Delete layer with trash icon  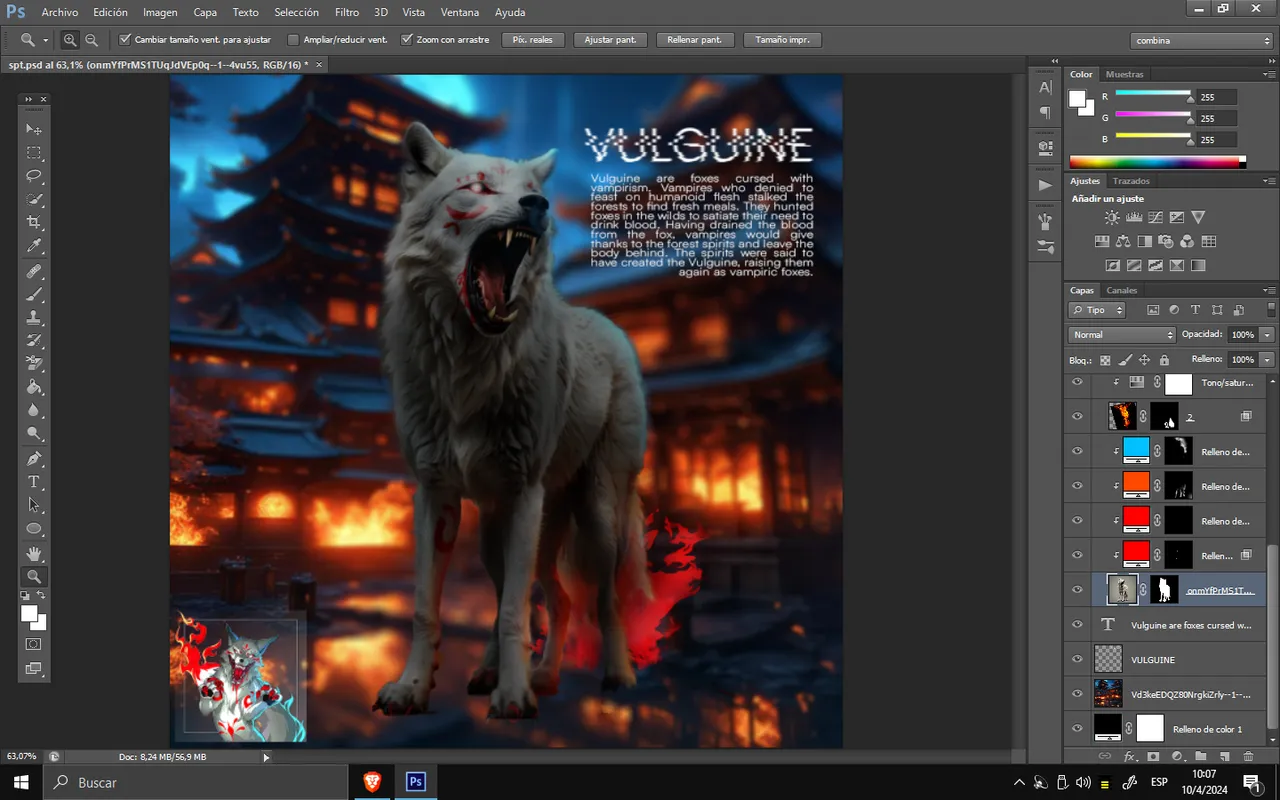point(1248,757)
